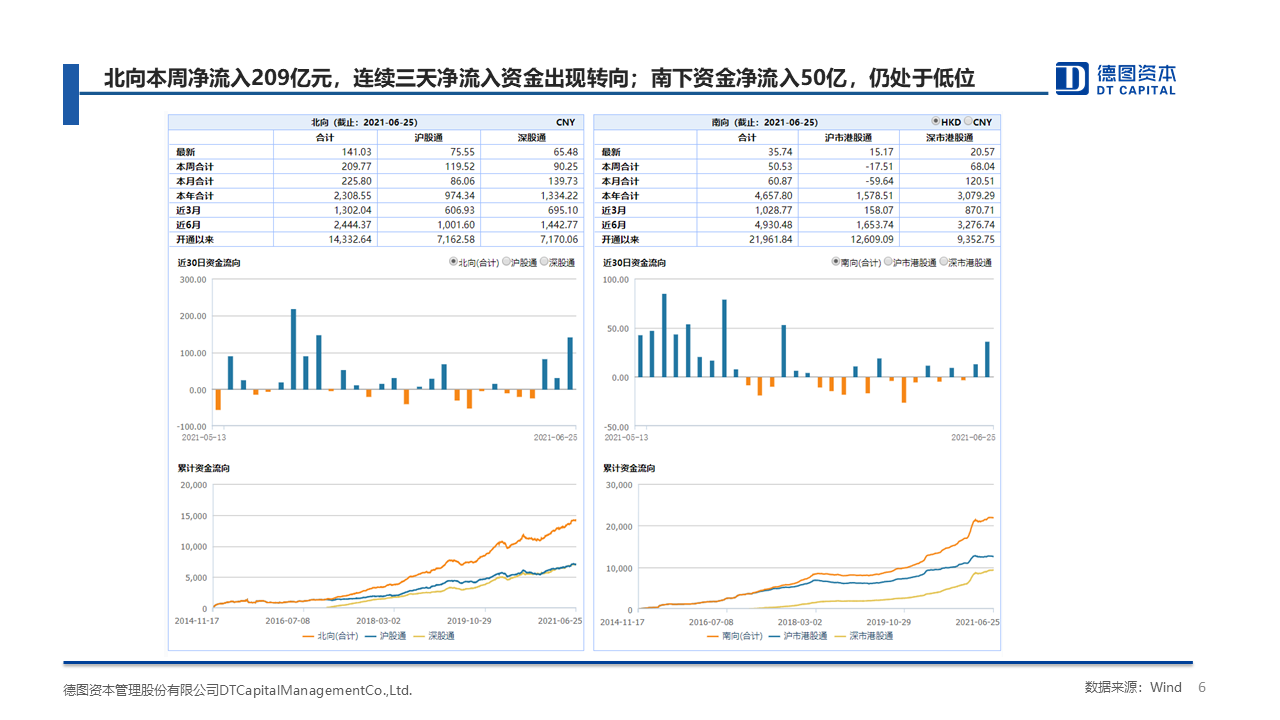This screenshot has width=1280, height=720.
Task: Select the 南向(合计) radio button
Action: click(x=835, y=262)
